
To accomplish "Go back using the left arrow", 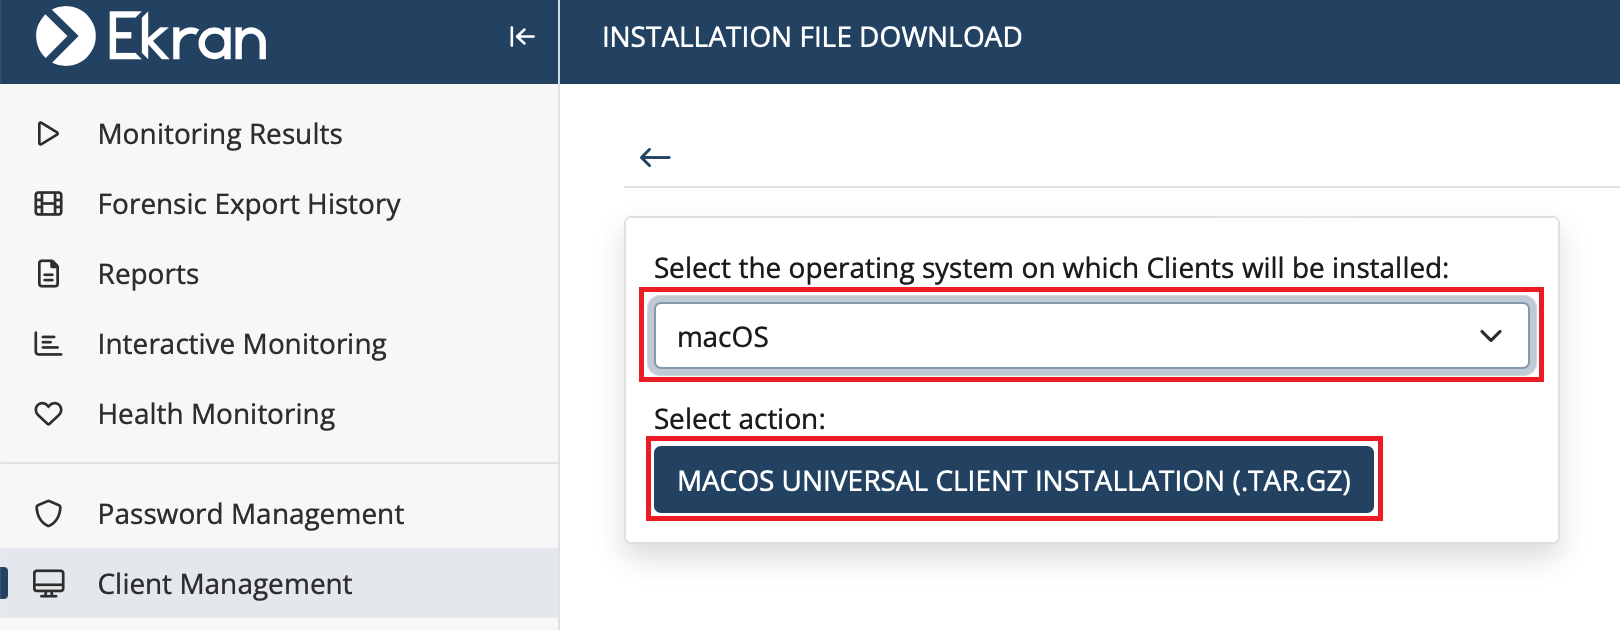I will coord(655,157).
